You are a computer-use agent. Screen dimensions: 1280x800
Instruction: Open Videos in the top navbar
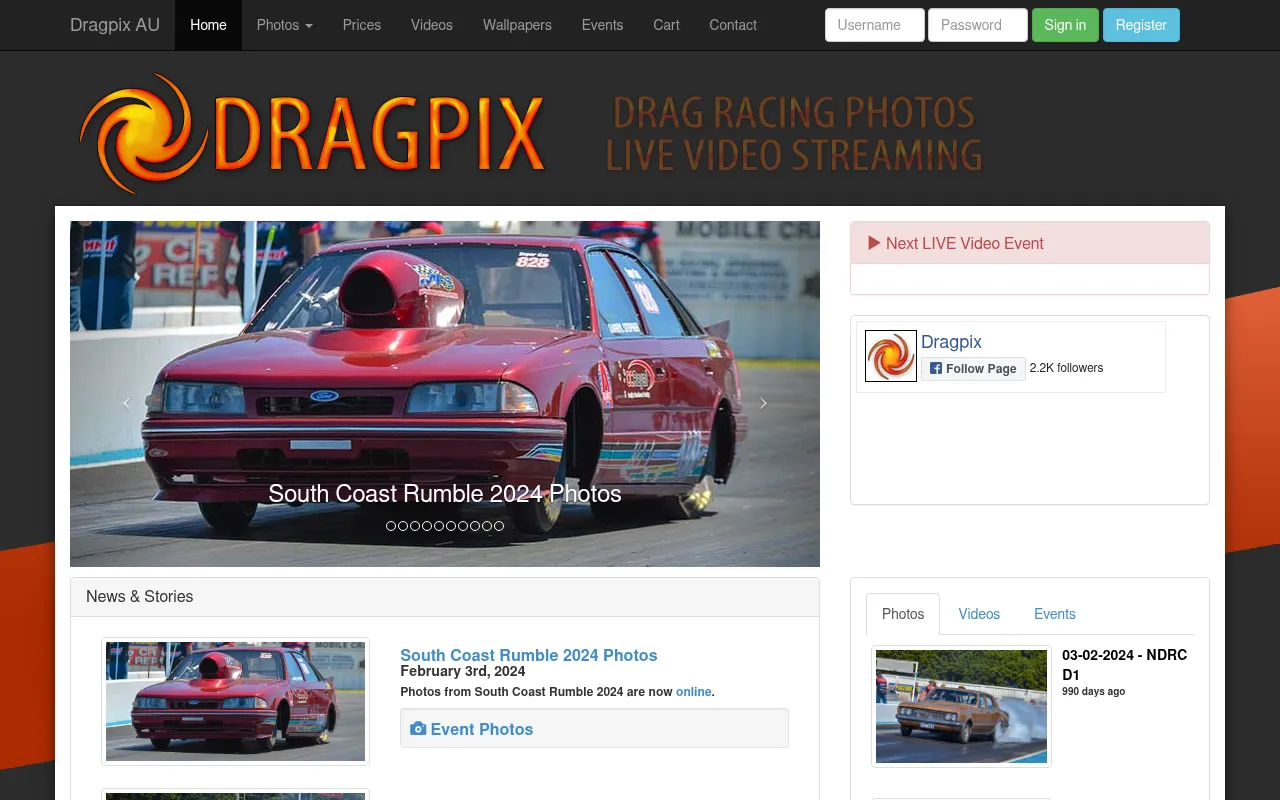432,25
